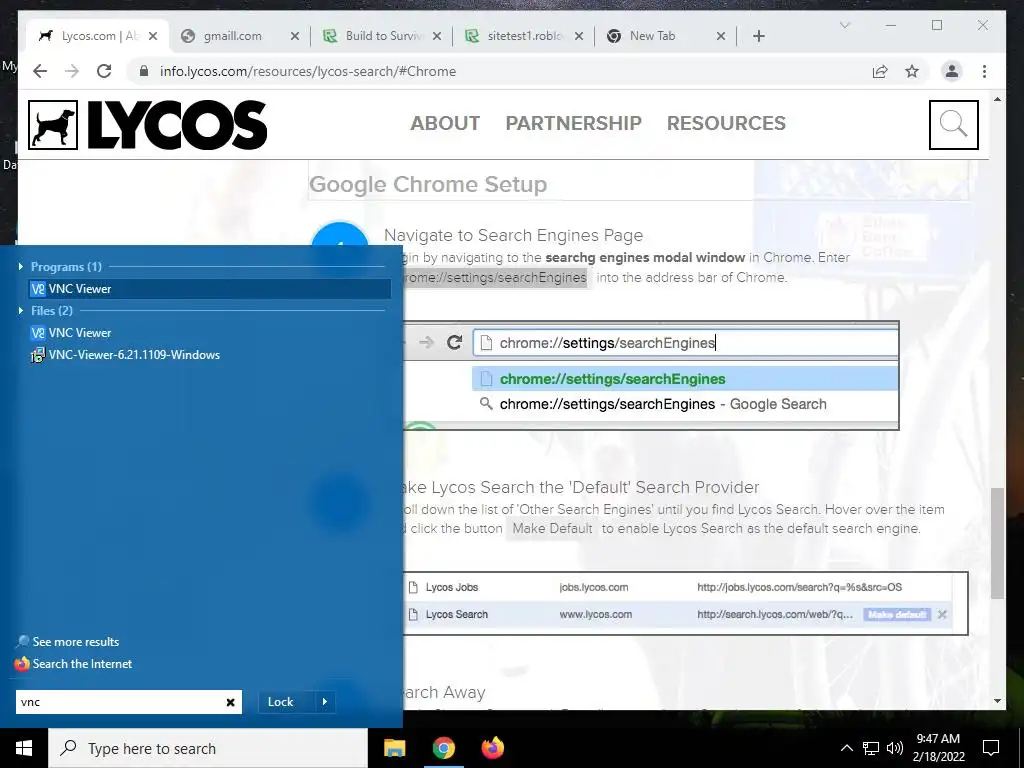Click the Lycos Search row text
1024x768 pixels.
pyautogui.click(x=456, y=615)
